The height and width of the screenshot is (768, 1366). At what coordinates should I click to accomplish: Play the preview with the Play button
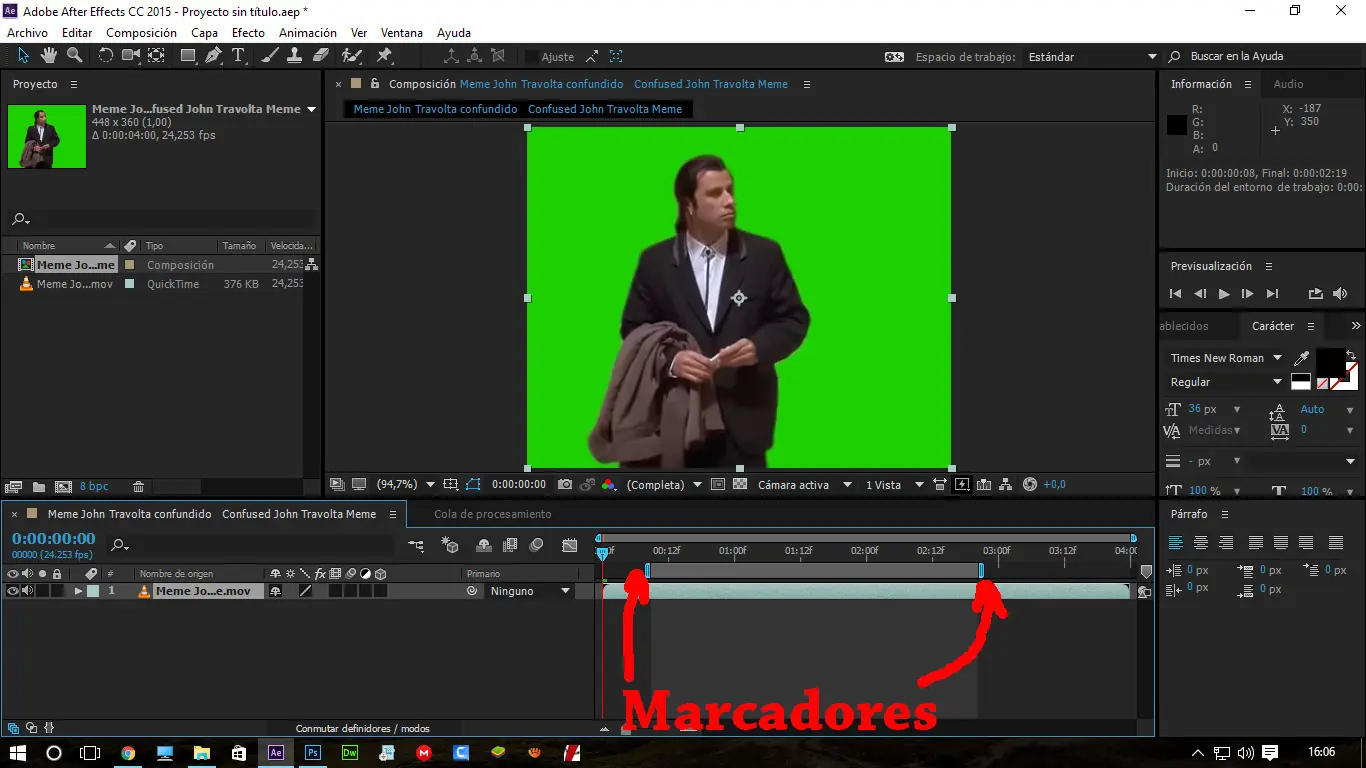point(1223,294)
